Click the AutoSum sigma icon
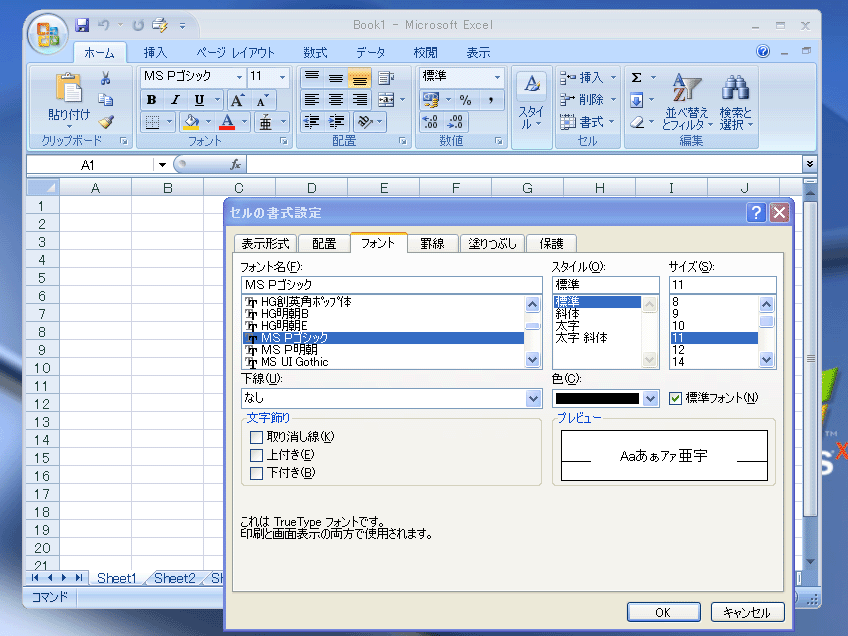Viewport: 848px width, 636px height. (x=636, y=77)
